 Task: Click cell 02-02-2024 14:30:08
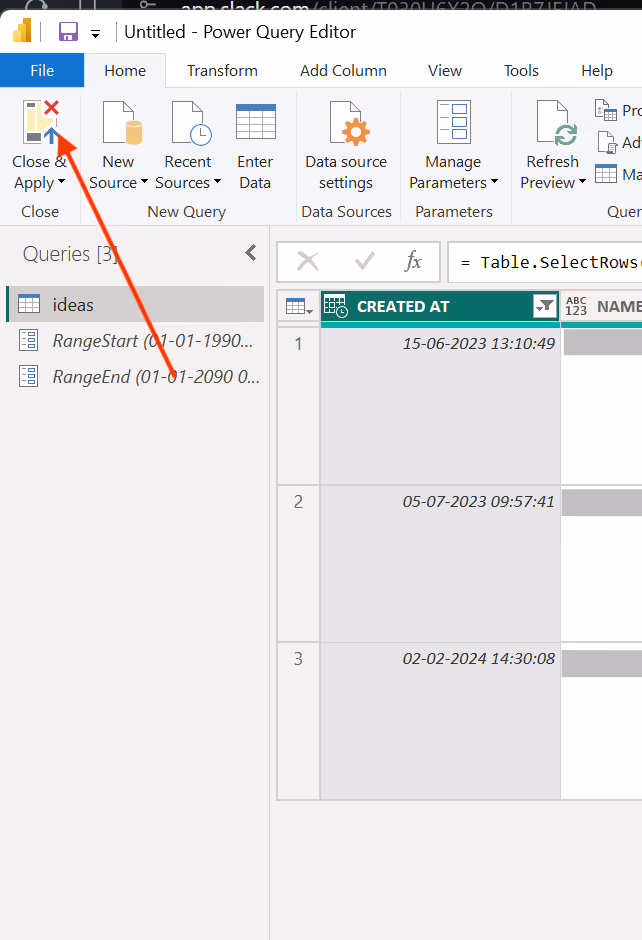[441, 721]
